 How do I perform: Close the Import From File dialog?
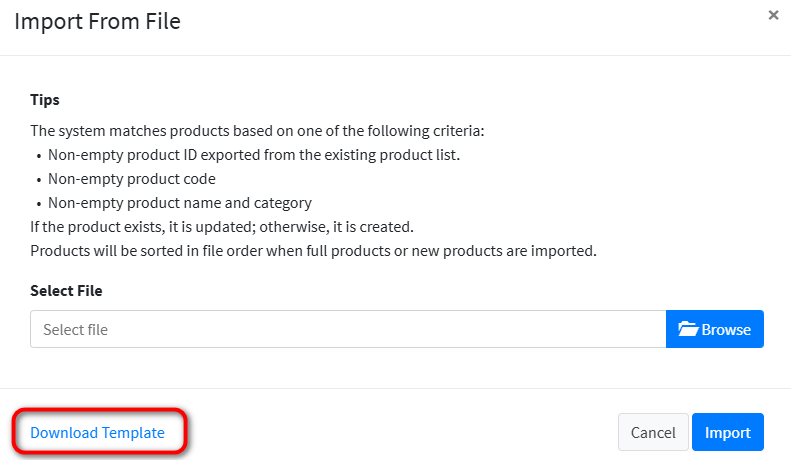point(773,16)
